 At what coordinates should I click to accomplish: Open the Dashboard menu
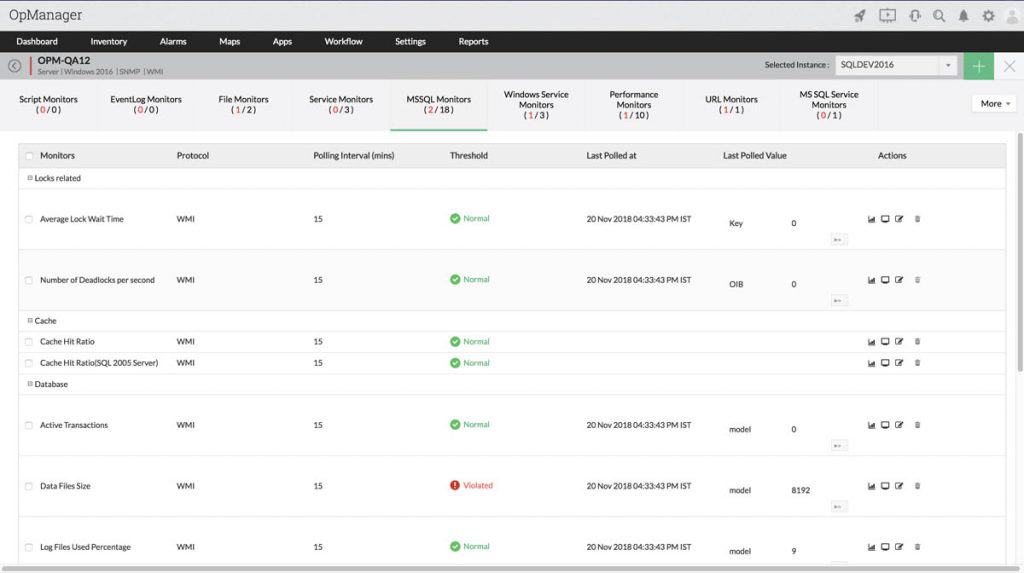coord(37,41)
